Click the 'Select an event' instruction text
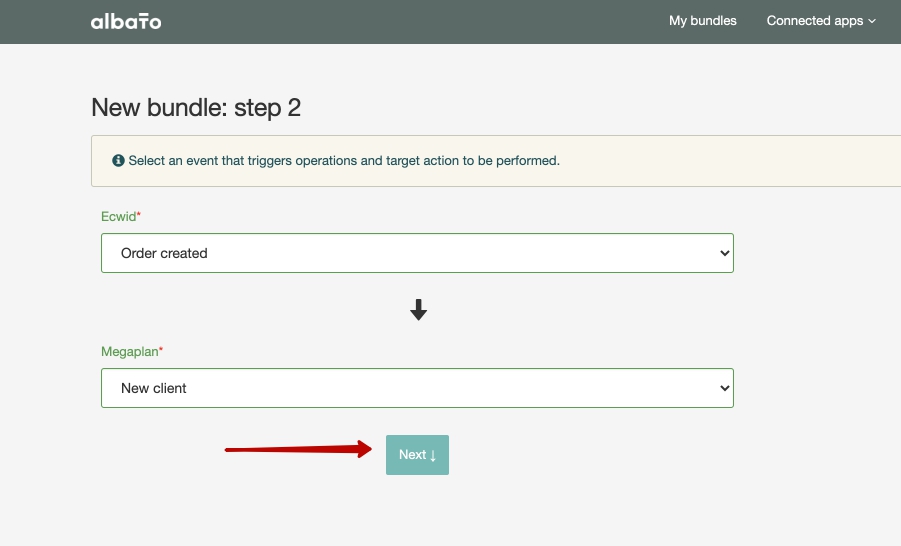This screenshot has height=546, width=901. pos(344,160)
